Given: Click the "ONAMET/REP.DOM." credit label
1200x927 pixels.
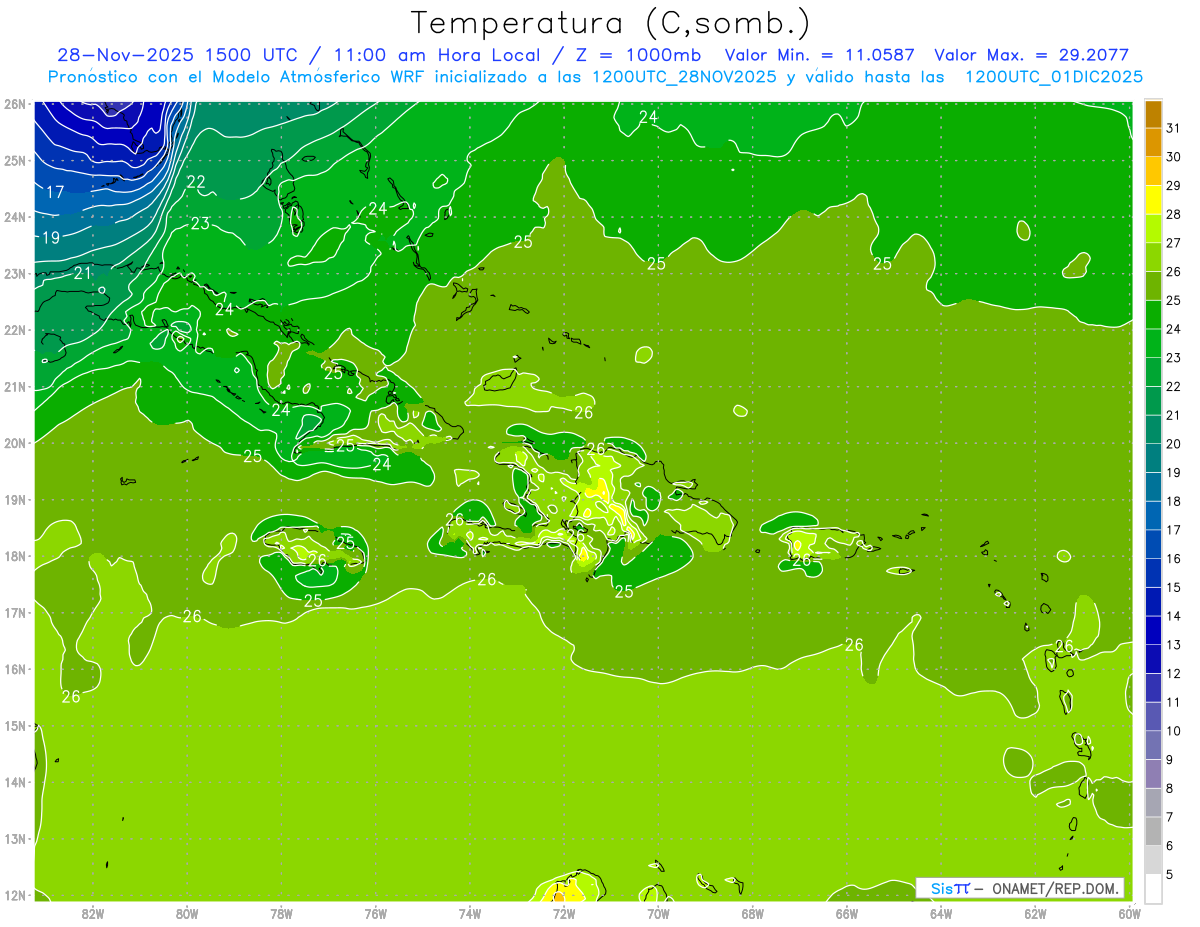Looking at the screenshot, I should (x=1056, y=888).
